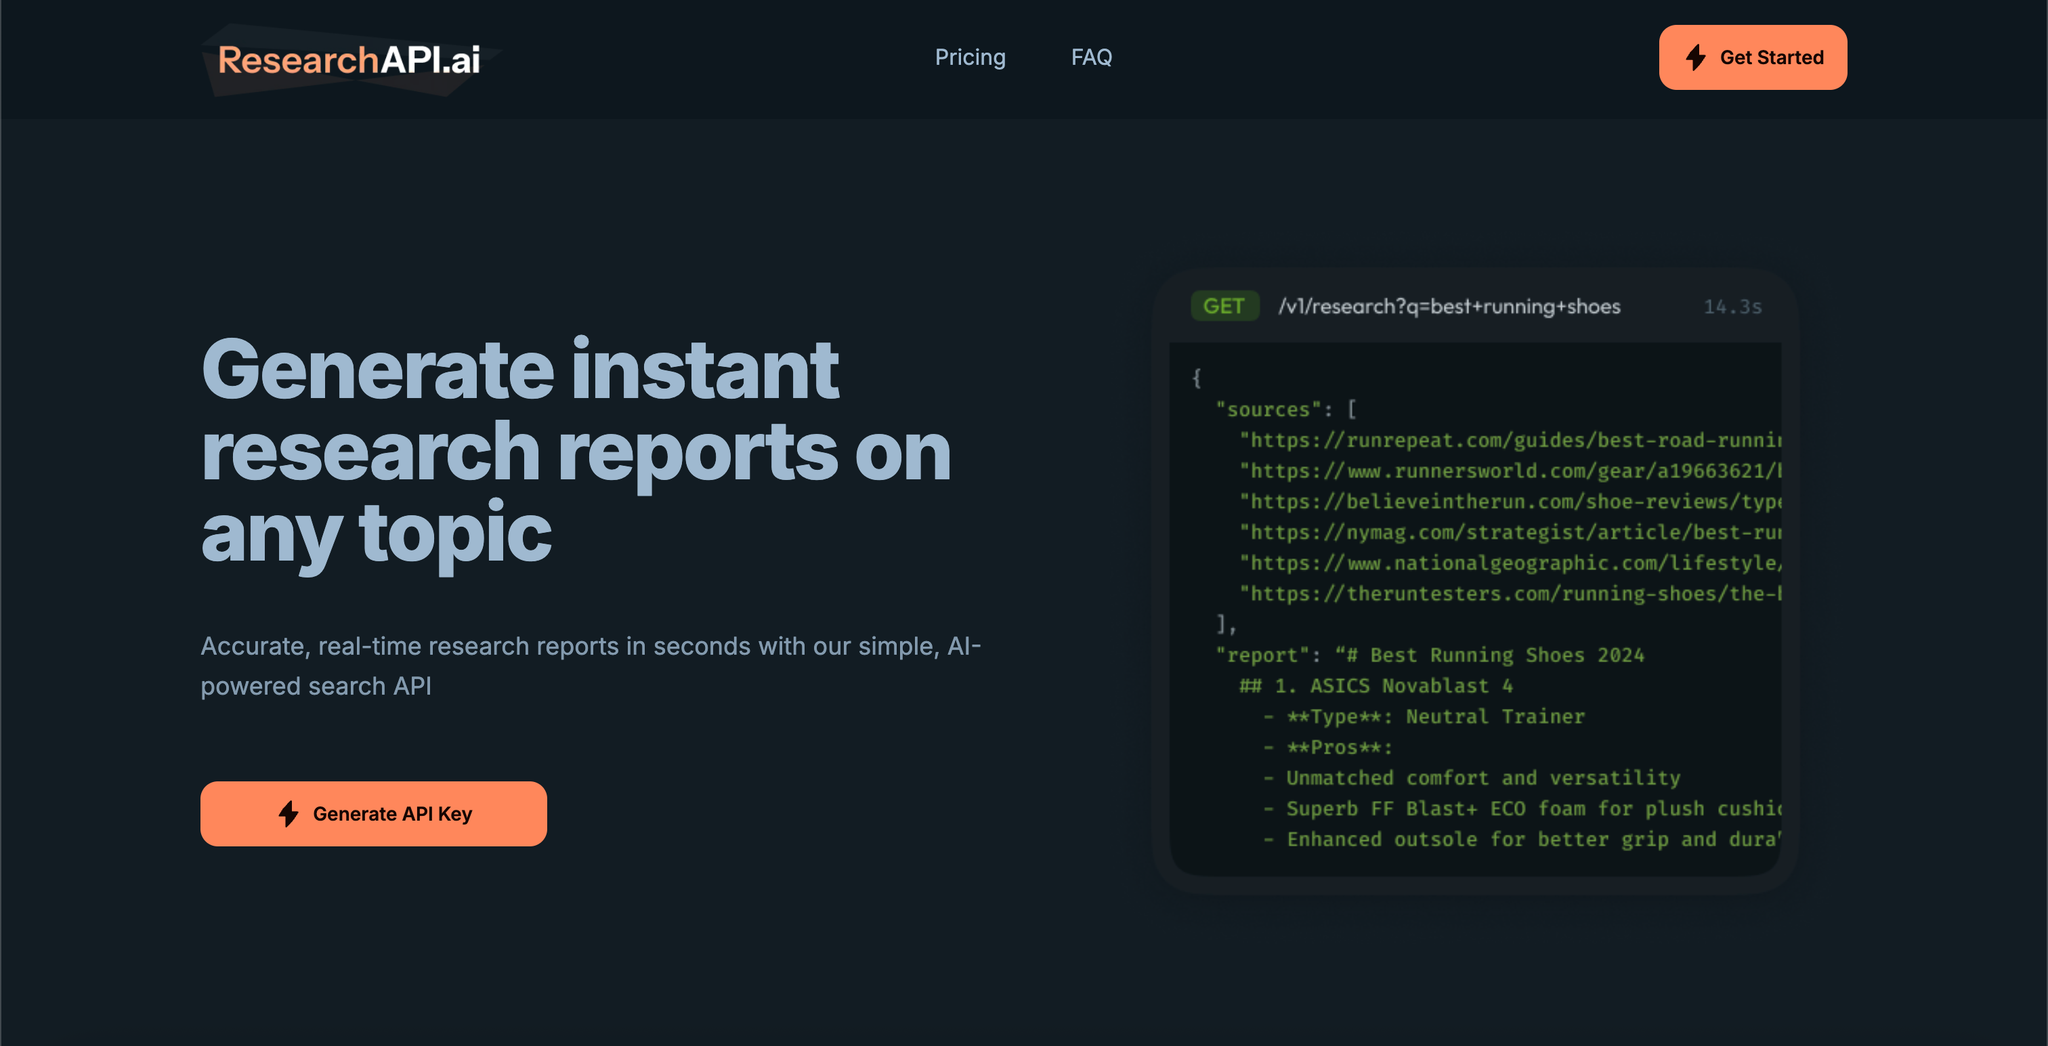Screen dimensions: 2048x1046
Task: Open the Pricing page
Action: (970, 57)
